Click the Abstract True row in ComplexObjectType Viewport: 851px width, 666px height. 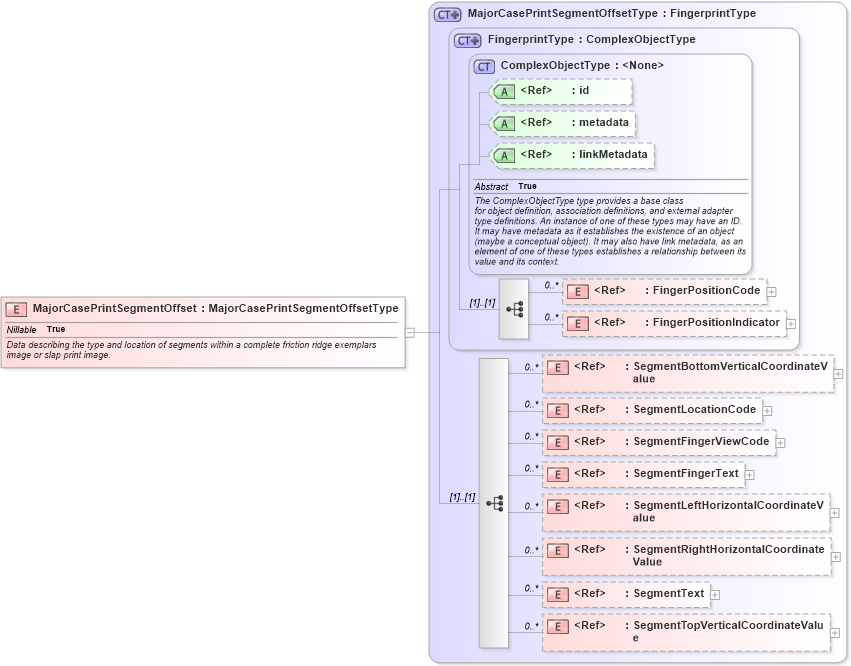coord(520,186)
